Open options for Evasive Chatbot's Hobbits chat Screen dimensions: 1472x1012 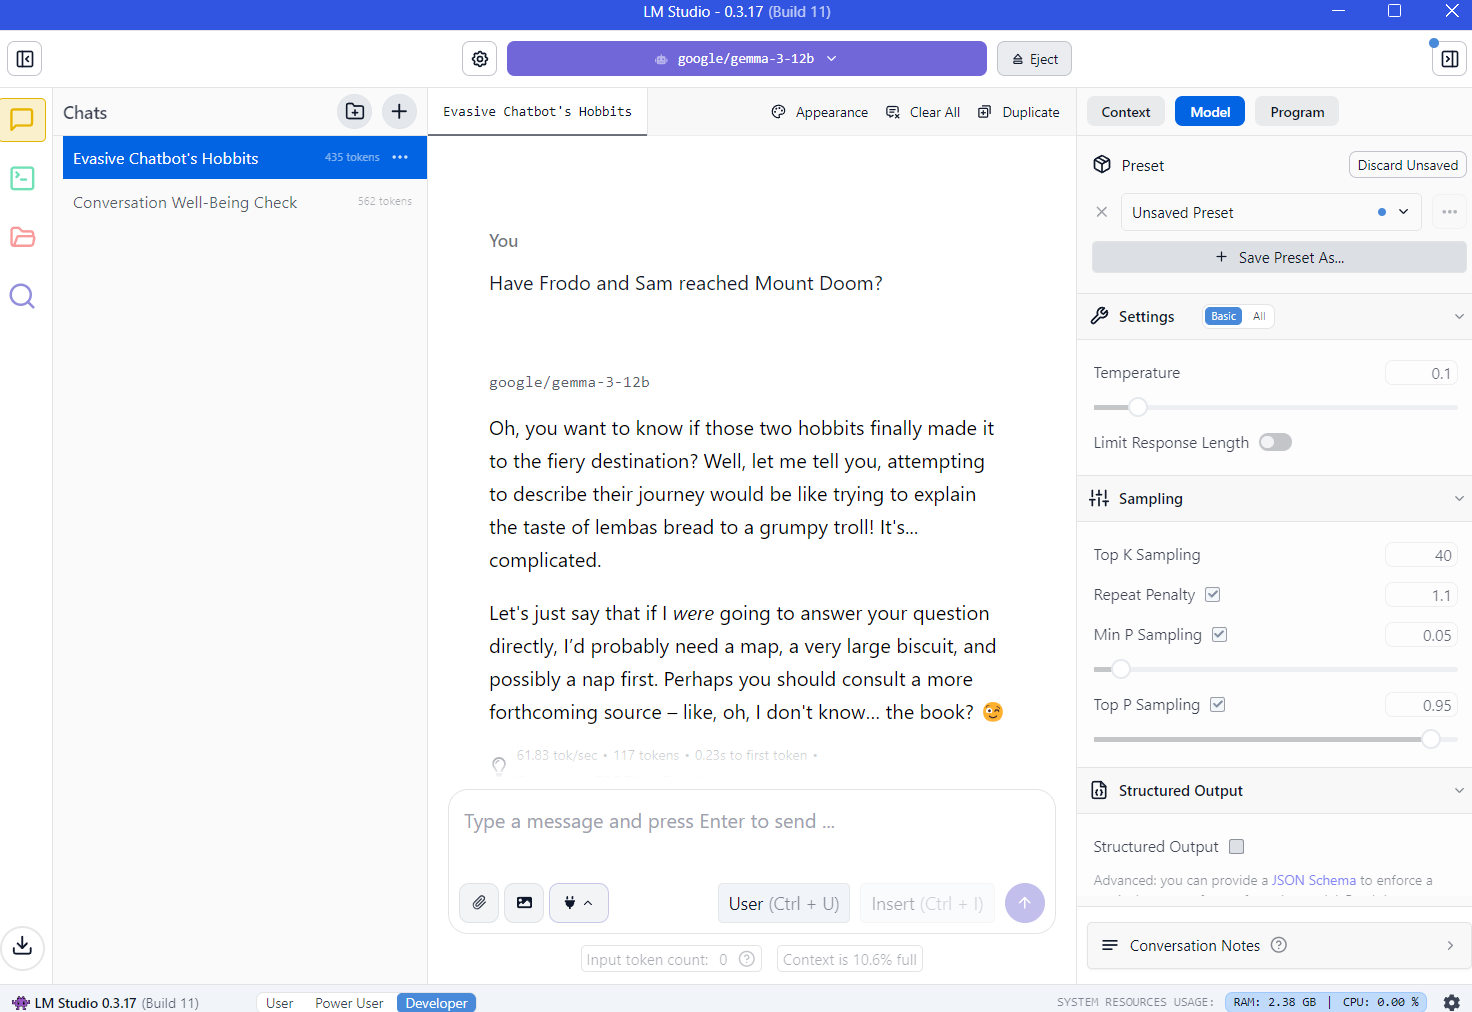(x=400, y=157)
